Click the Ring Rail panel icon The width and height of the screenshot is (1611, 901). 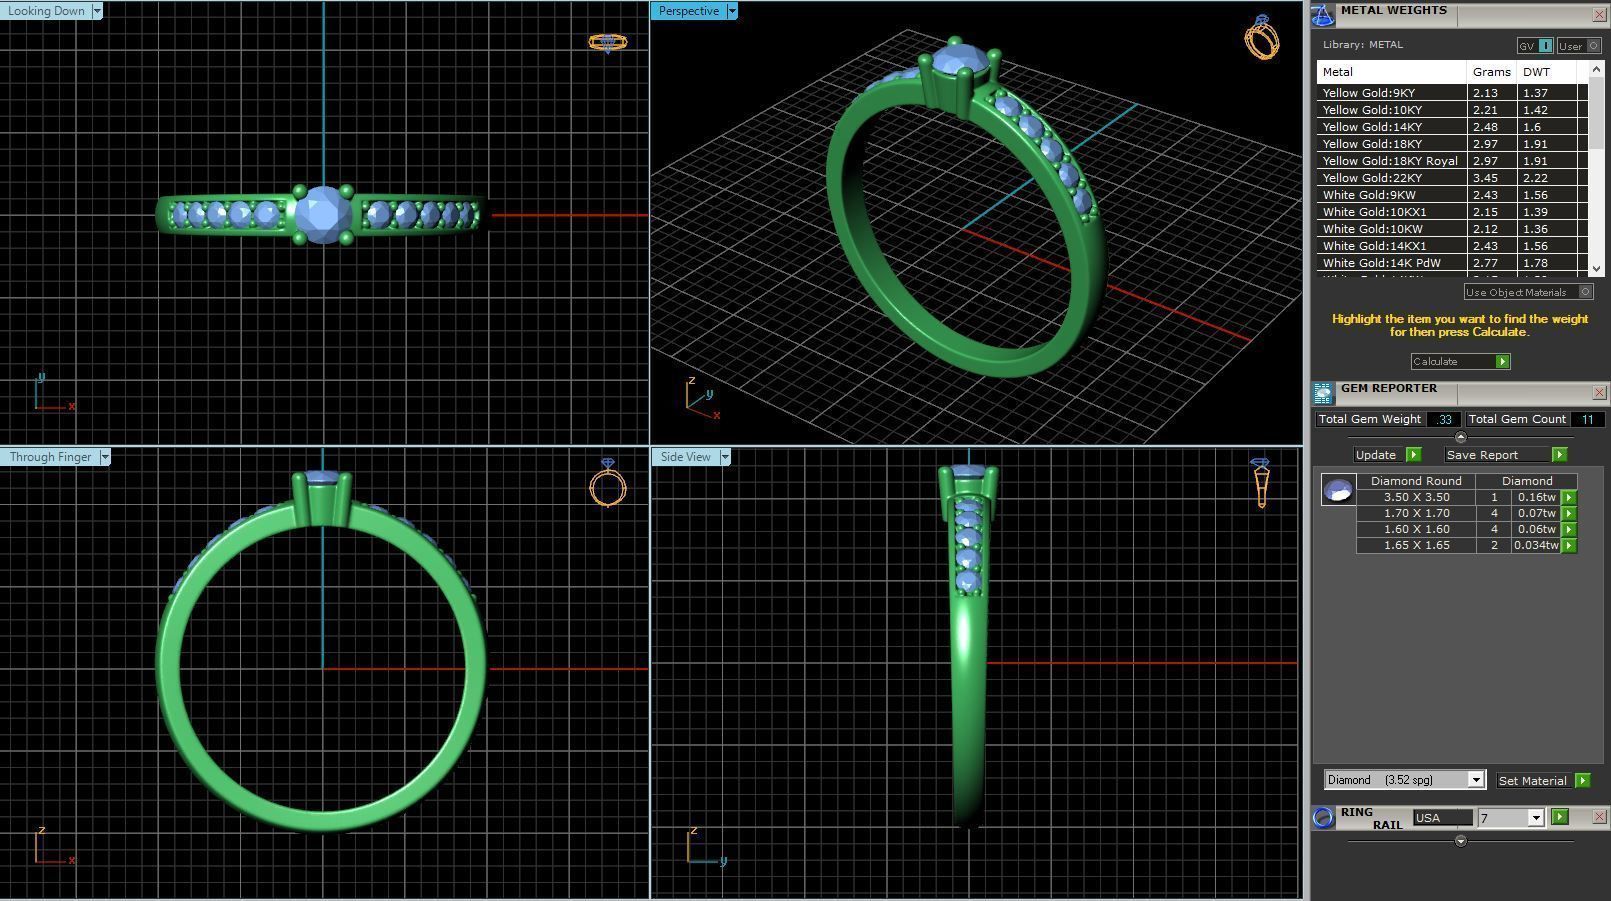tap(1323, 817)
